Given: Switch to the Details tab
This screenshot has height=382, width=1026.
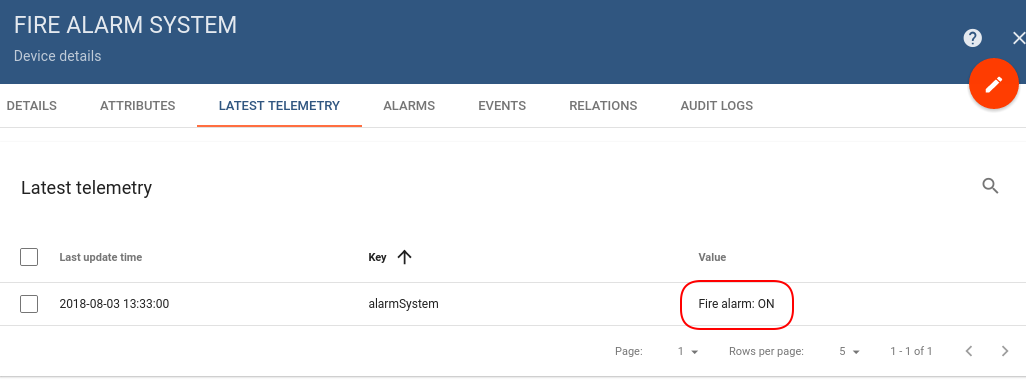Looking at the screenshot, I should pos(31,105).
